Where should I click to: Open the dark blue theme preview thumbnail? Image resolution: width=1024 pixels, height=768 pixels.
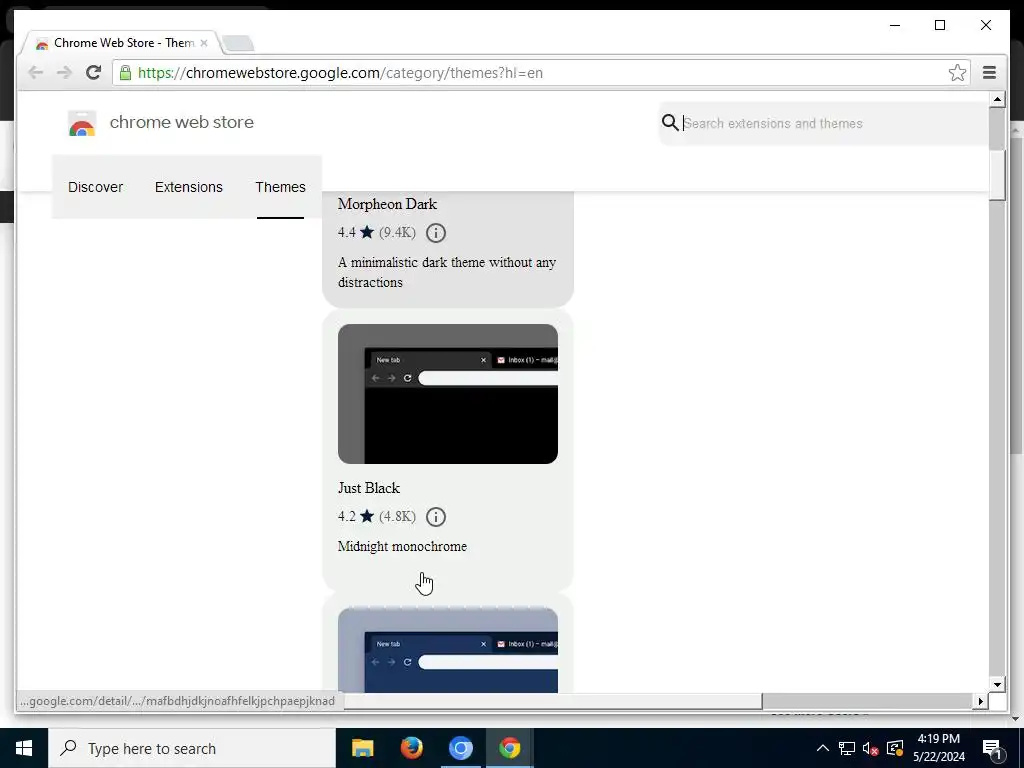(448, 650)
